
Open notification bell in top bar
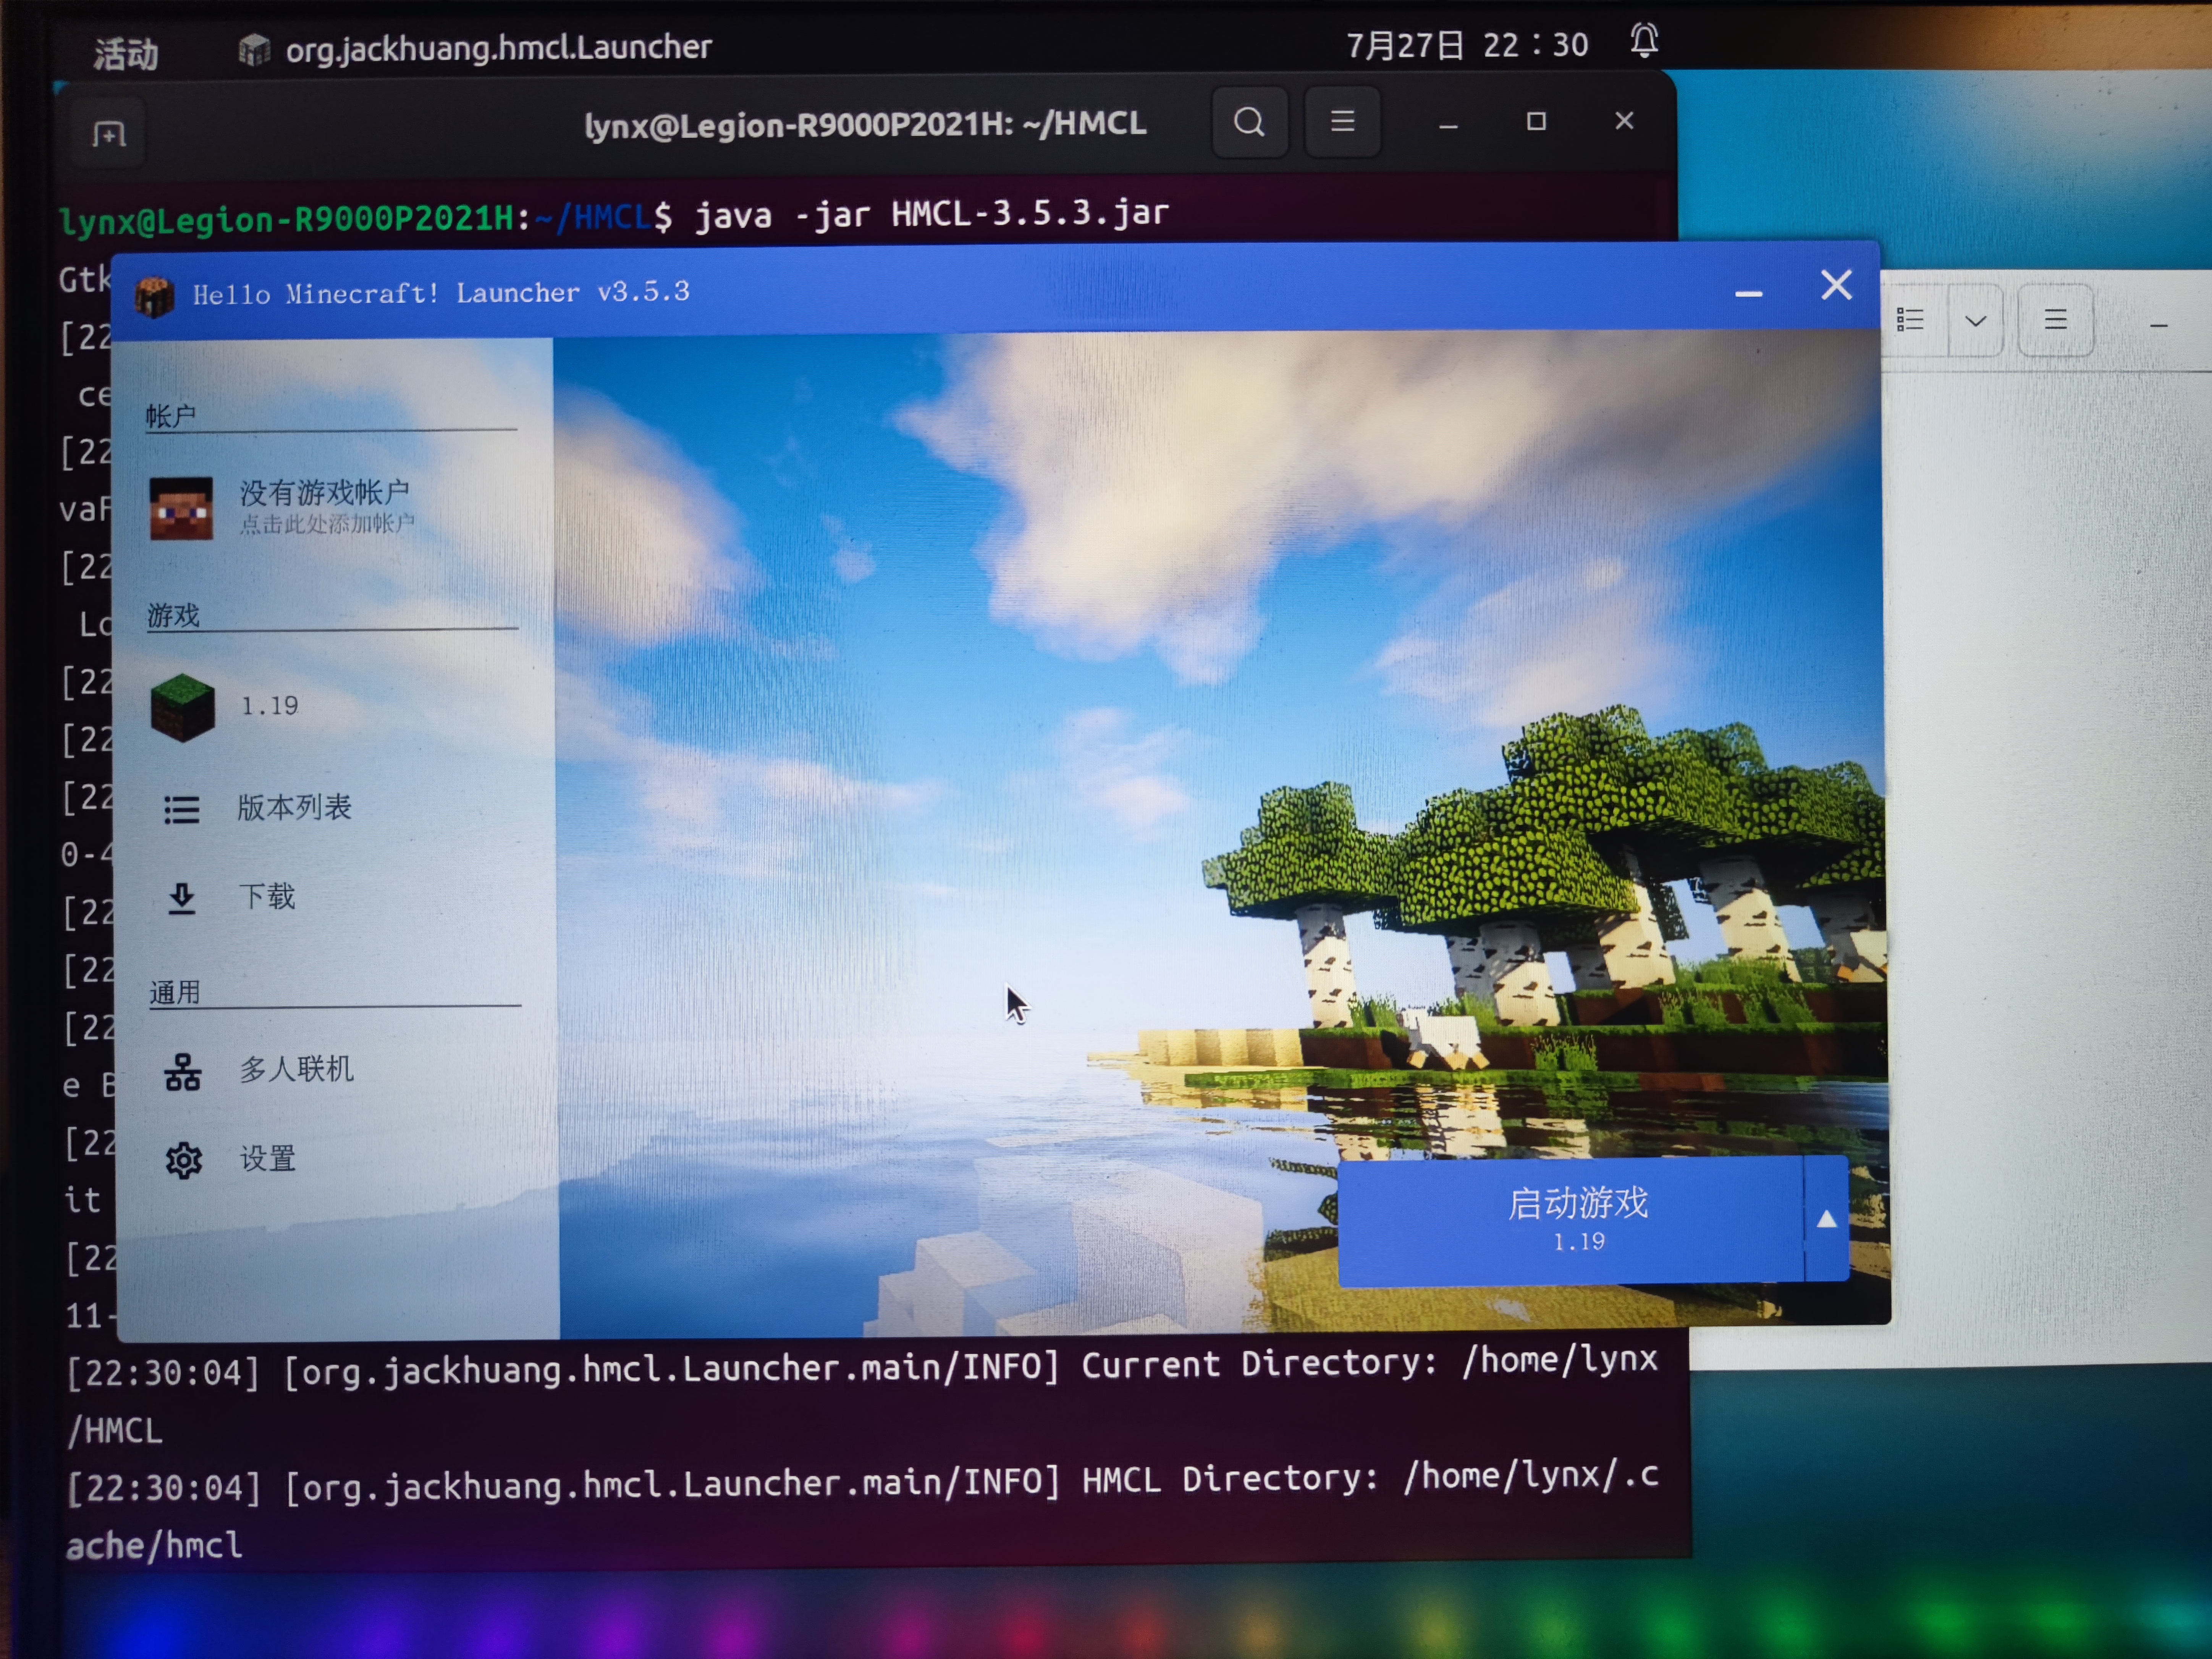pos(1644,41)
